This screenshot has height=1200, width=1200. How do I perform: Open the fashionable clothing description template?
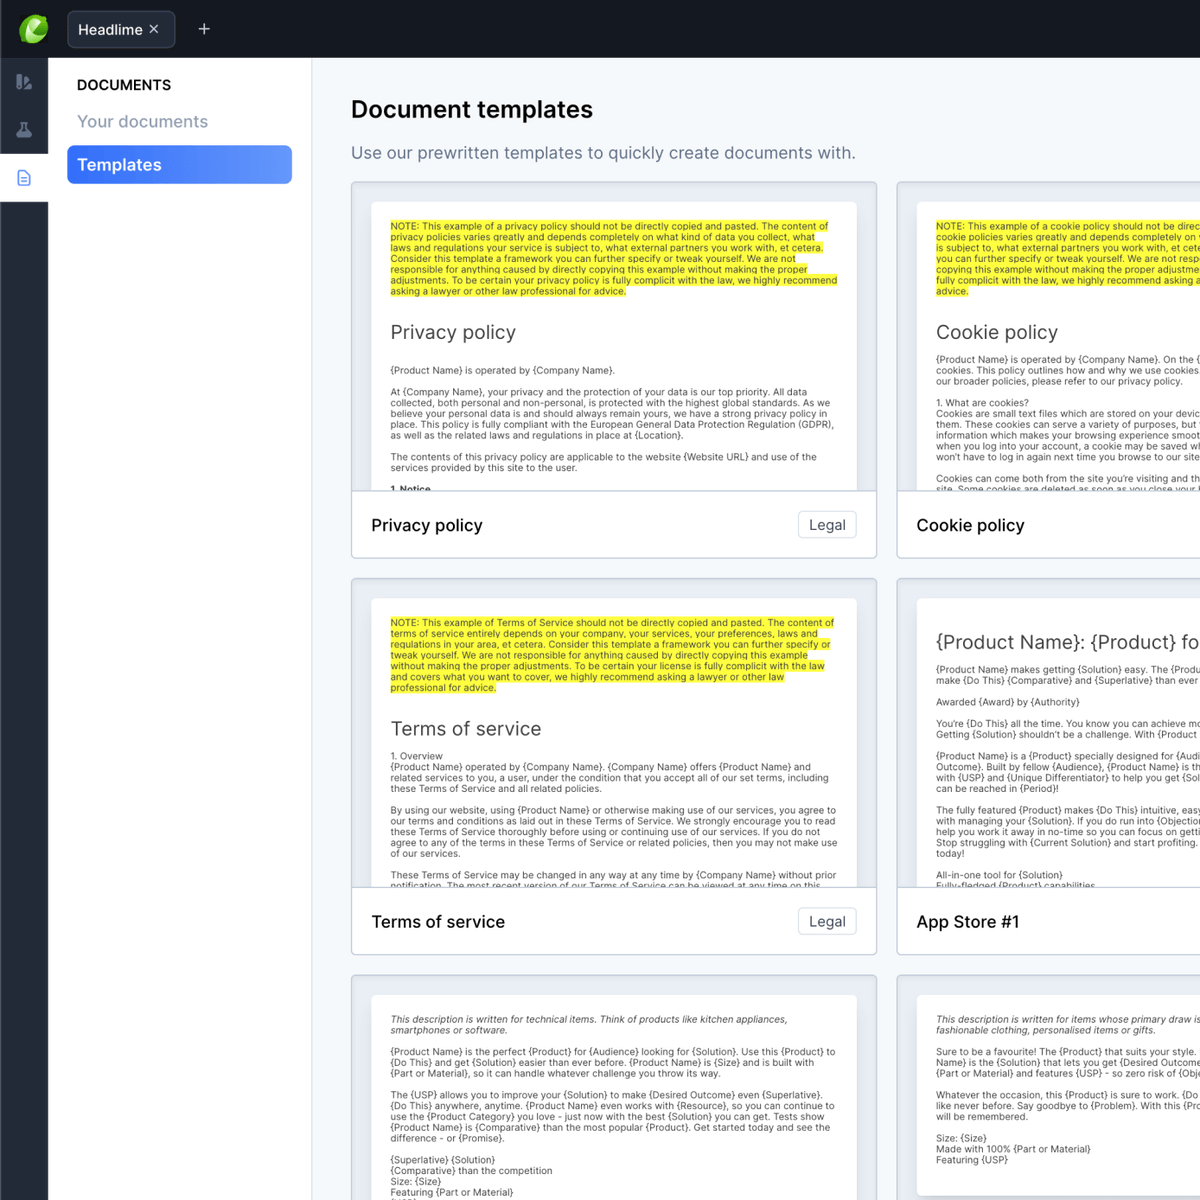tap(1058, 1097)
